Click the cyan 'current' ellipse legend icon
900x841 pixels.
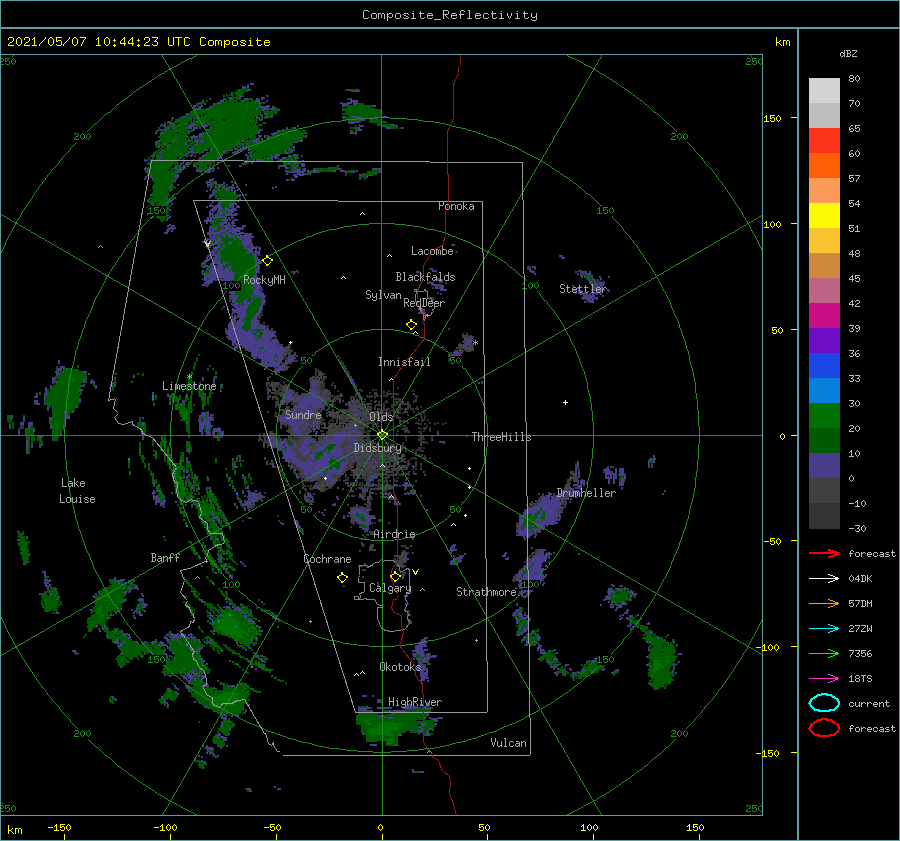(x=824, y=703)
